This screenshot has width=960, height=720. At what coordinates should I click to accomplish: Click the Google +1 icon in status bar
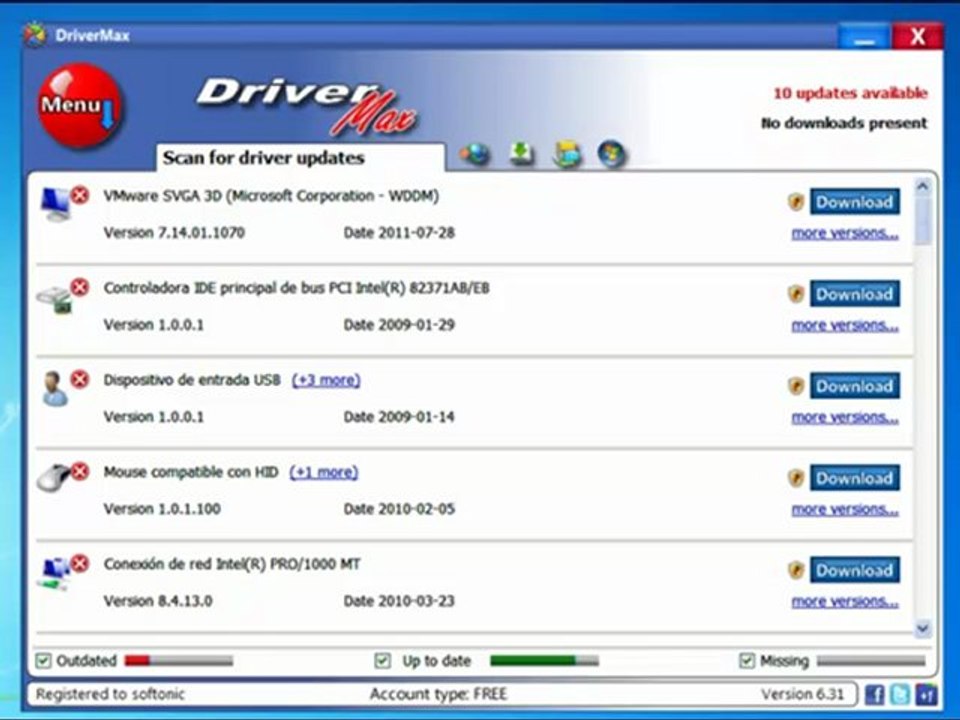pos(926,694)
